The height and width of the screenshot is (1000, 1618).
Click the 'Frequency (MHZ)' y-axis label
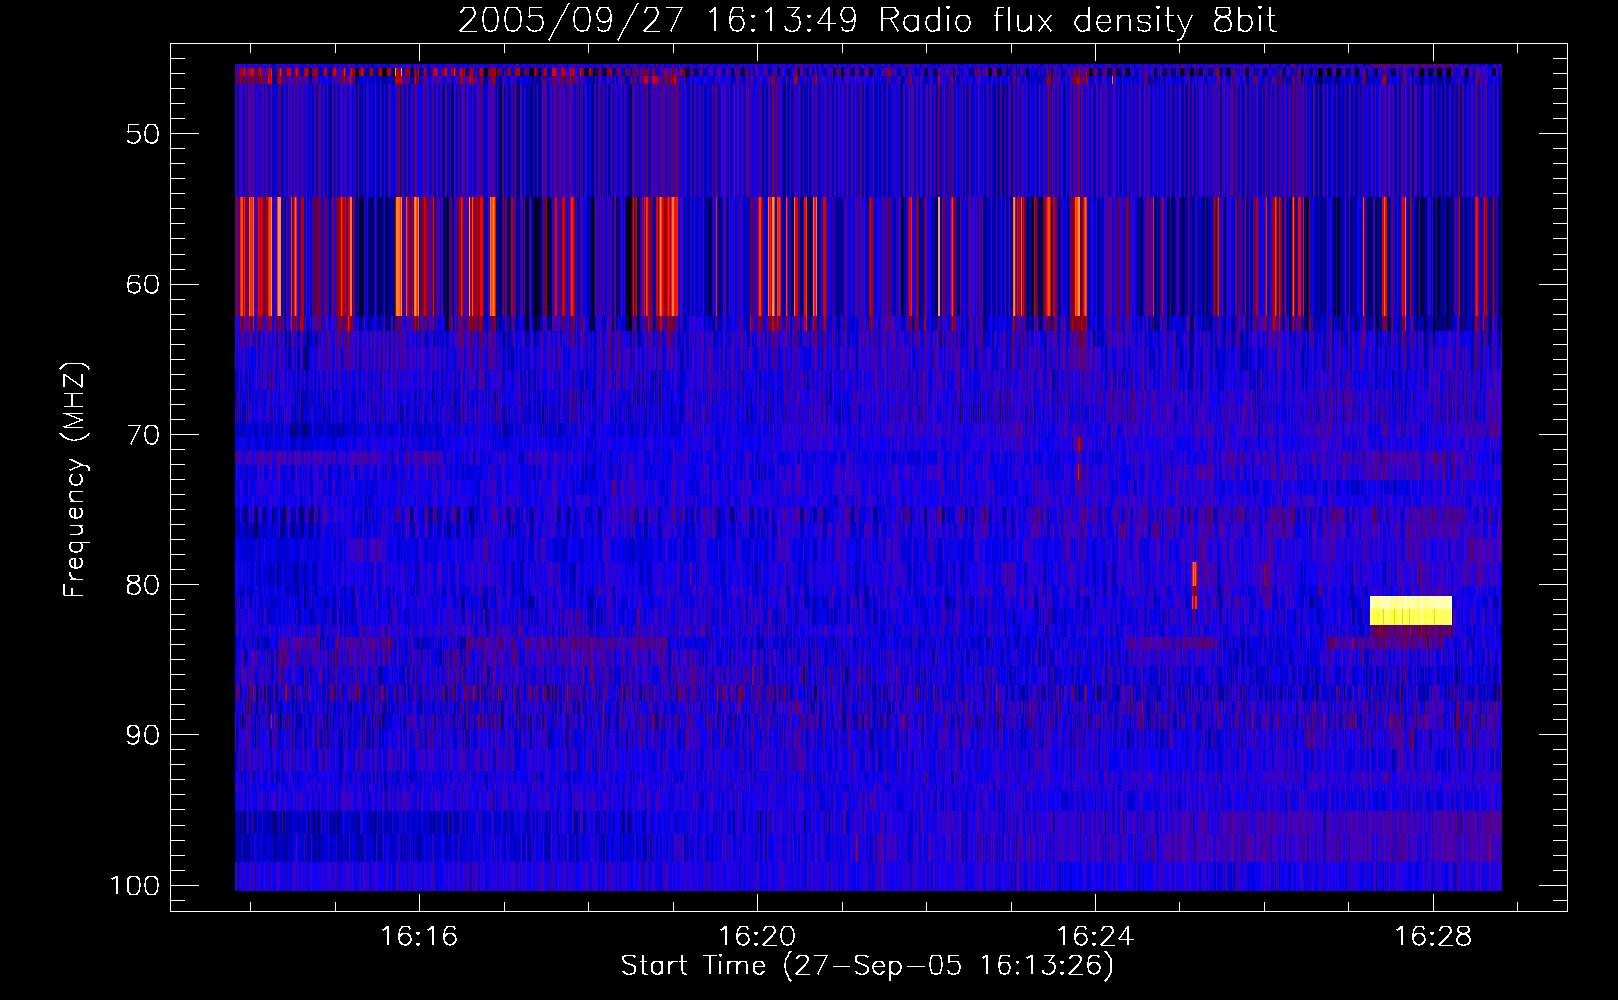75,480
